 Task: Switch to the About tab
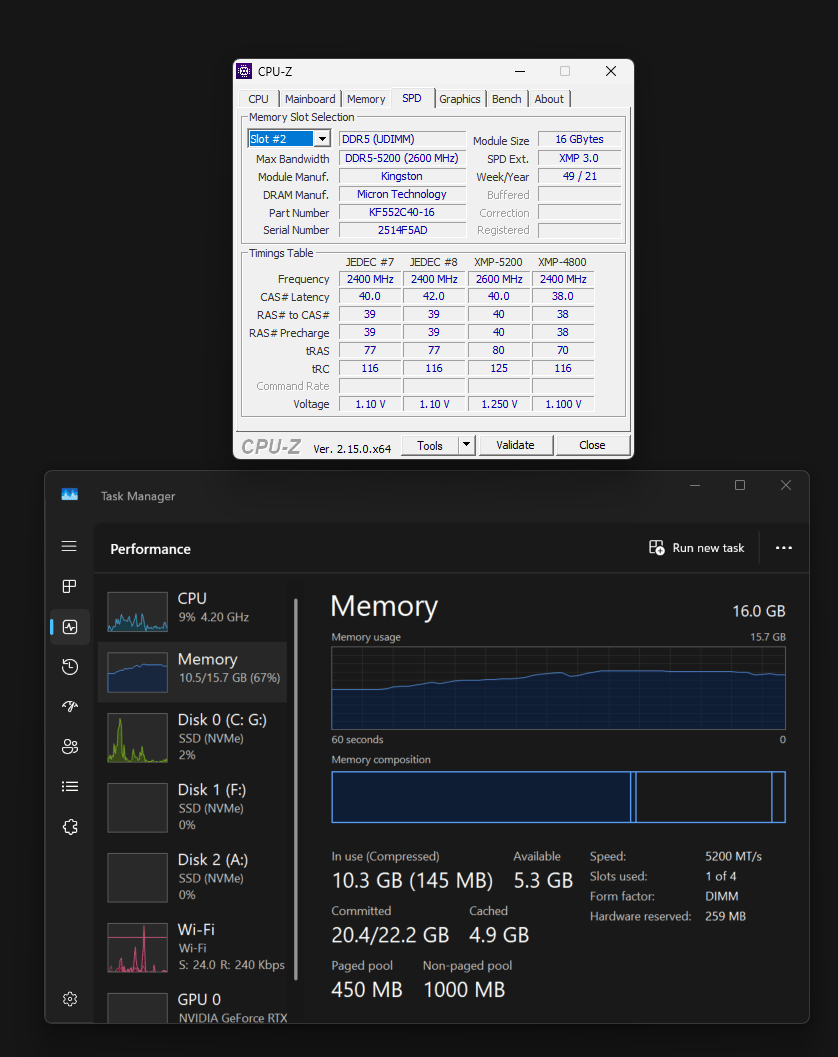point(549,99)
